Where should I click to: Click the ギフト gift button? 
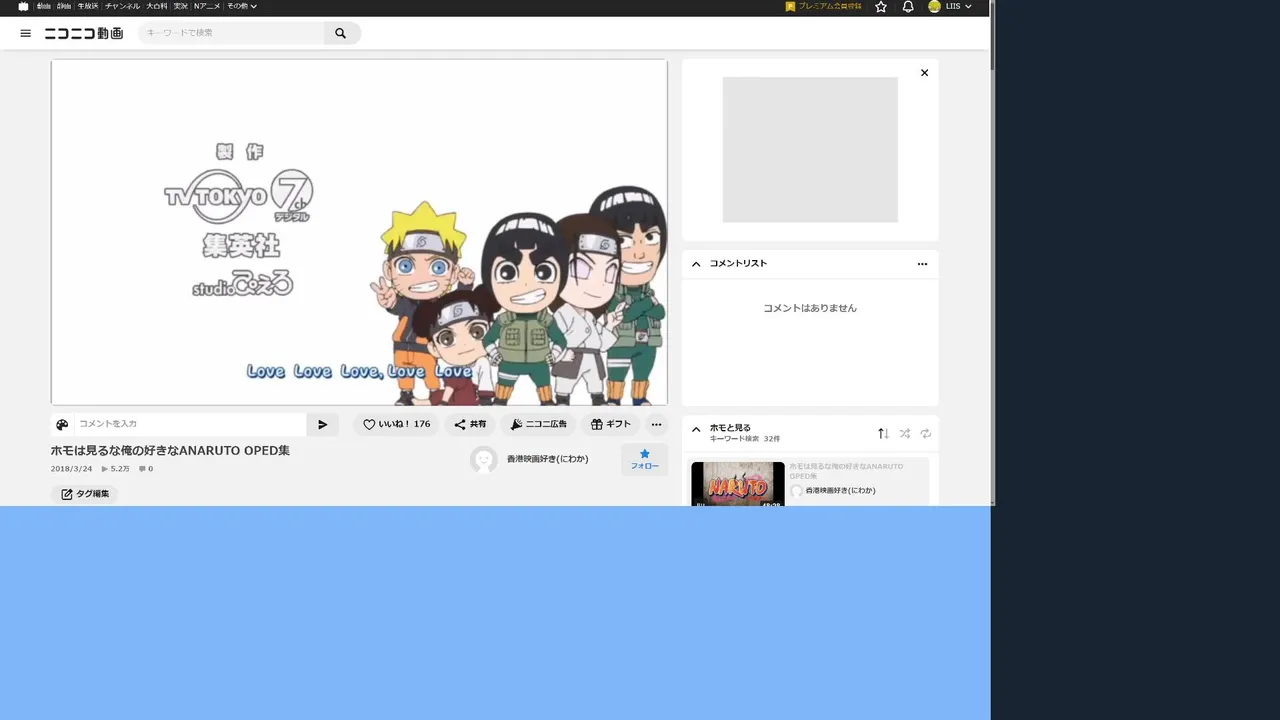point(610,424)
